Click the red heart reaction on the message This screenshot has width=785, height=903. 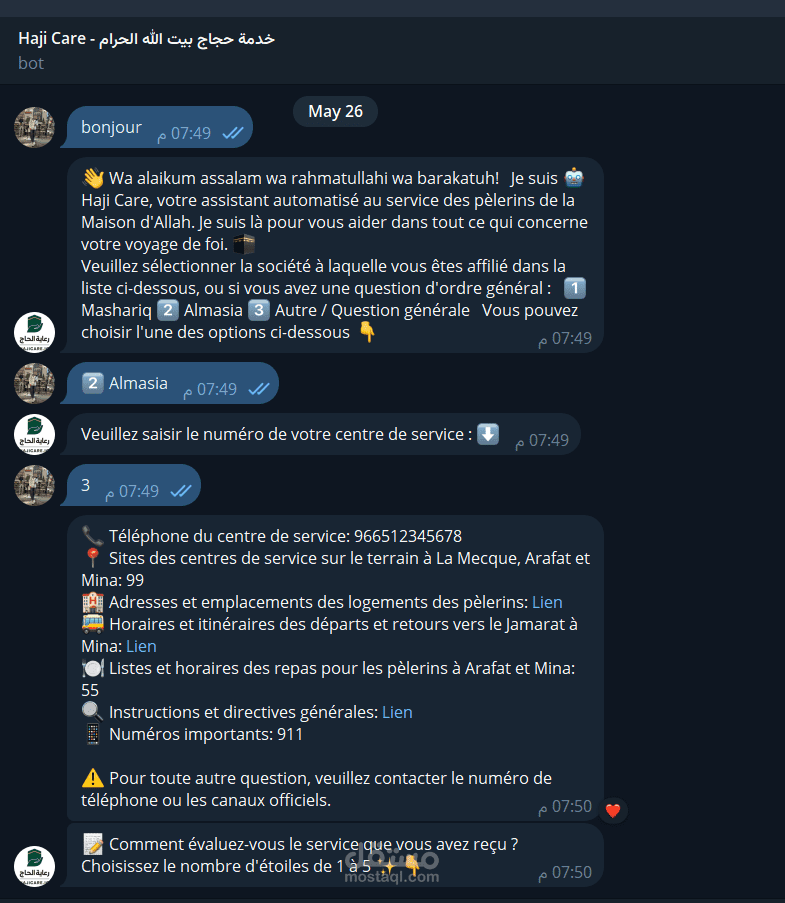[613, 811]
